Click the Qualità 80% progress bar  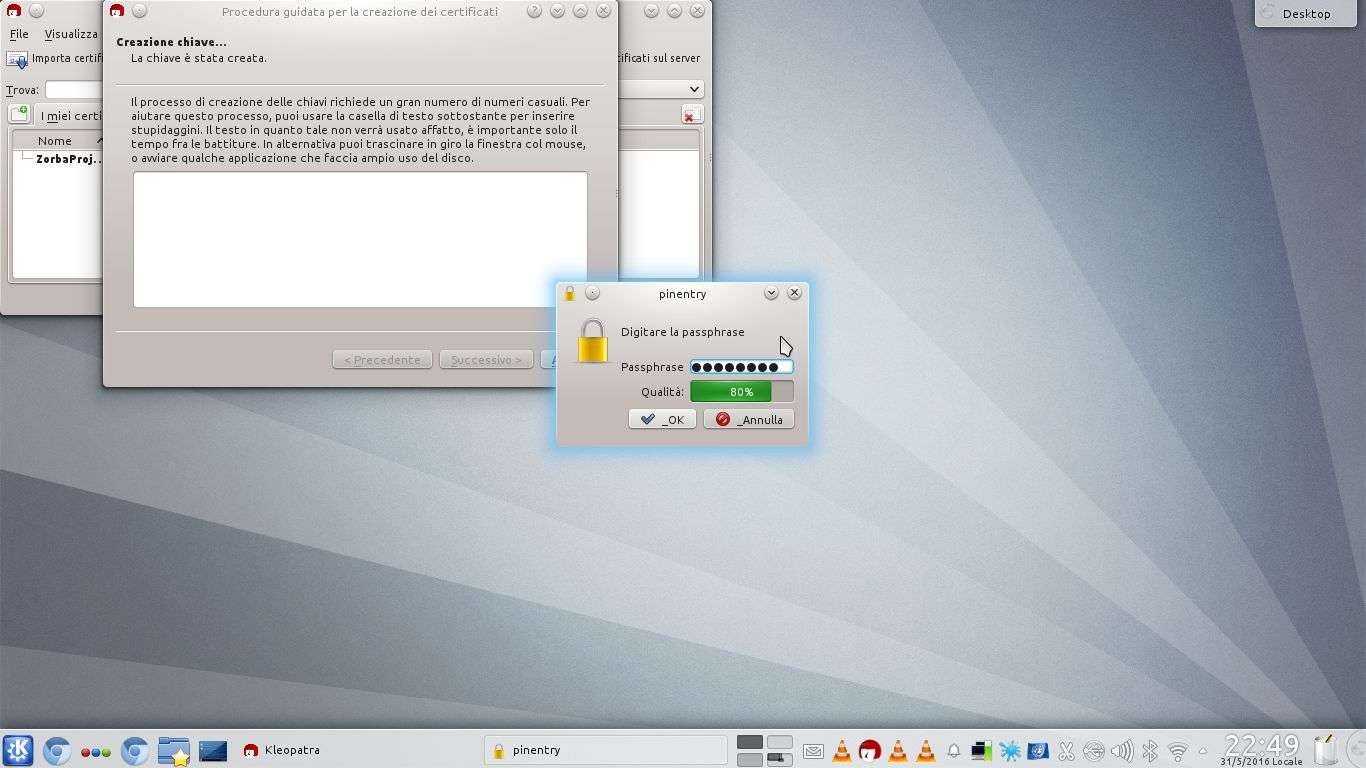click(x=741, y=392)
